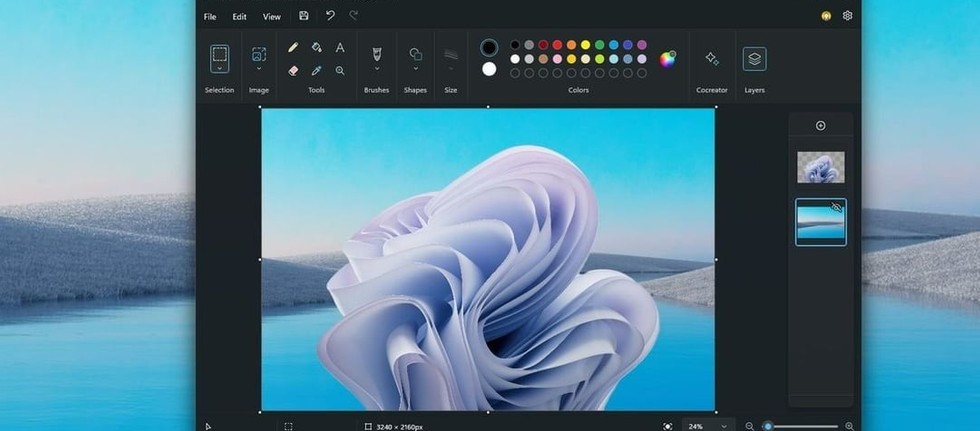
Task: Click the line Size icon
Action: pos(451,54)
